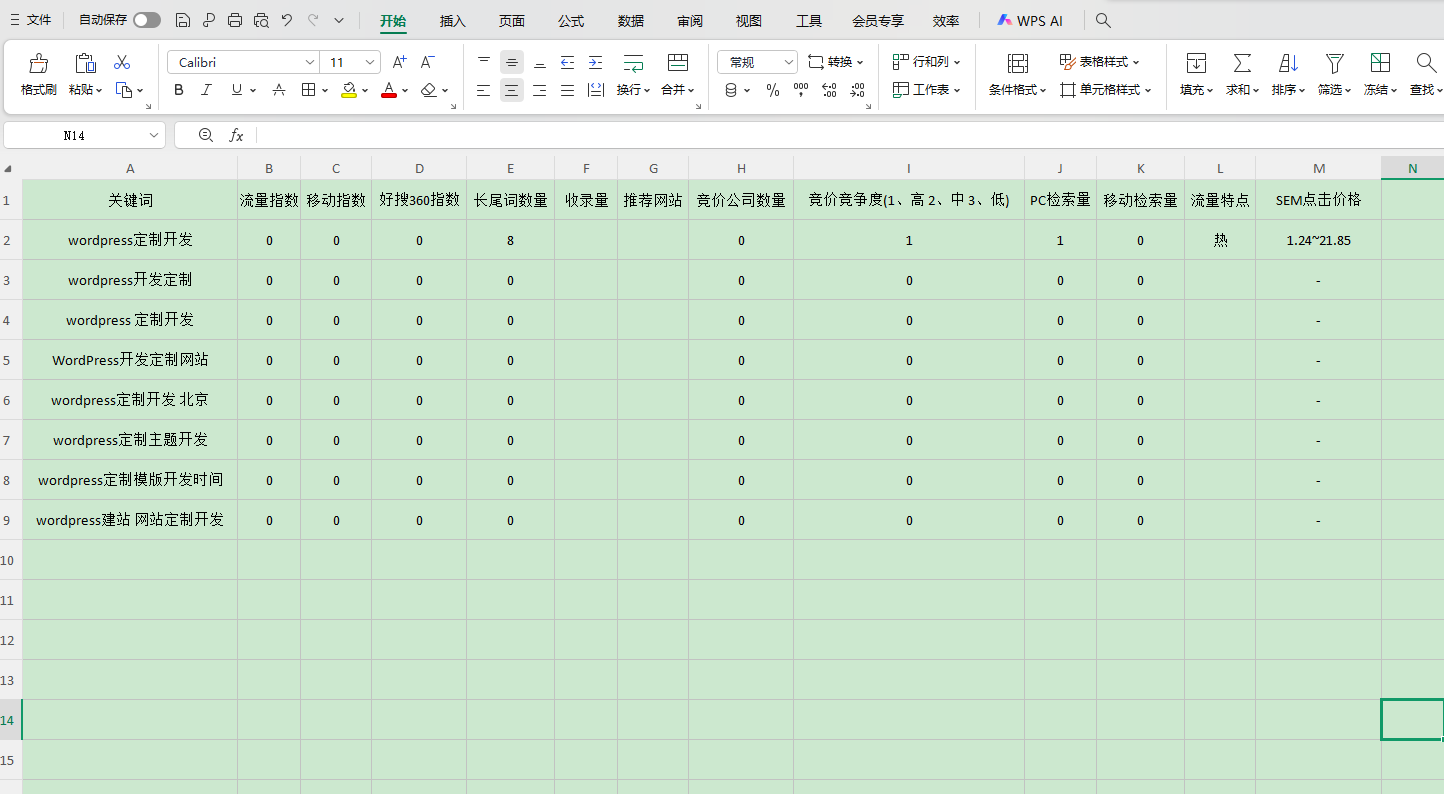
Task: Switch to the 插入 (Insert) tab
Action: pos(453,21)
